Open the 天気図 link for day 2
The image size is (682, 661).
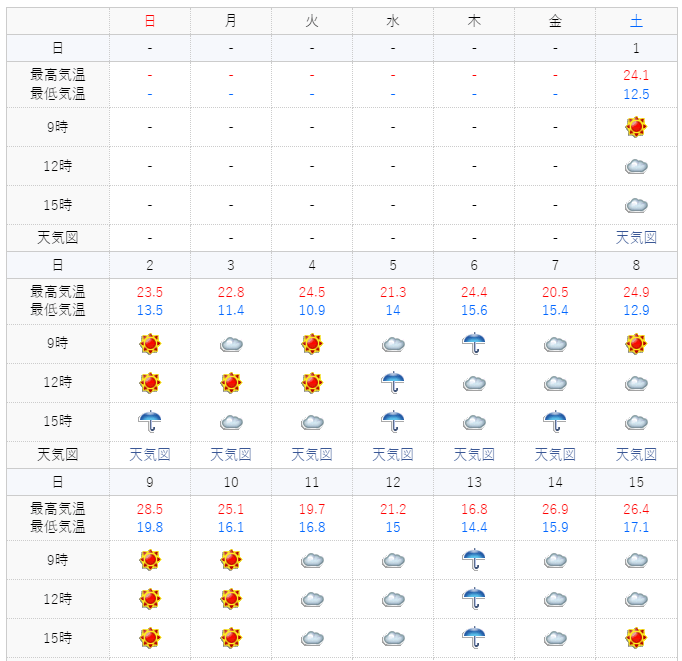coord(150,455)
